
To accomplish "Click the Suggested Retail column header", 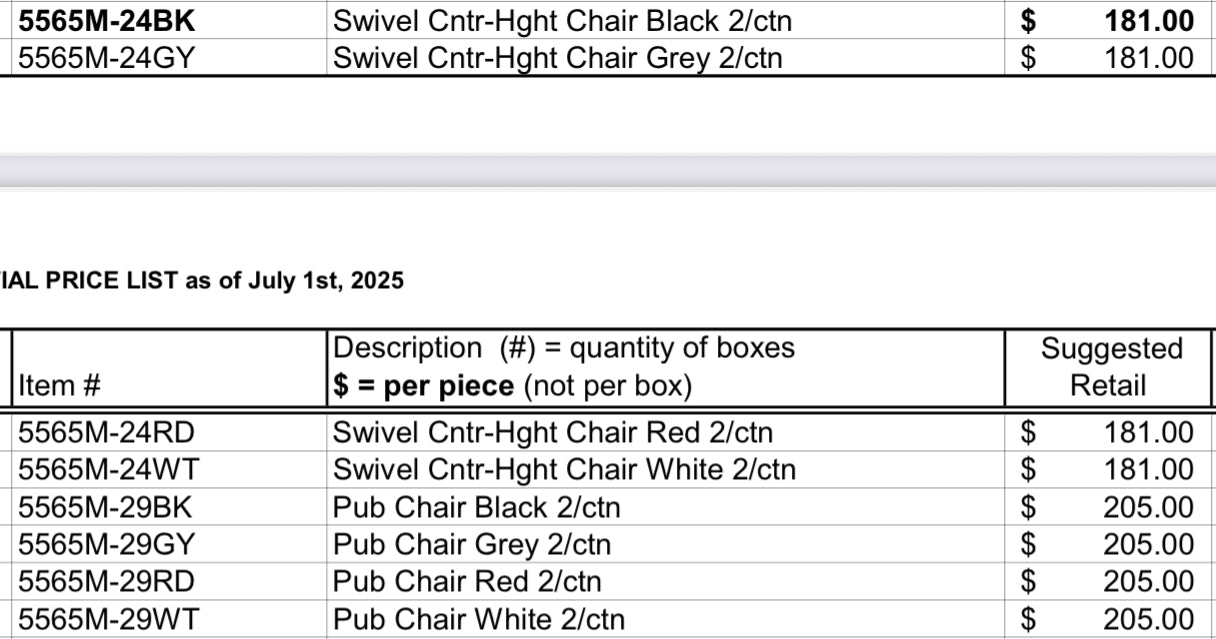I will click(x=1110, y=367).
